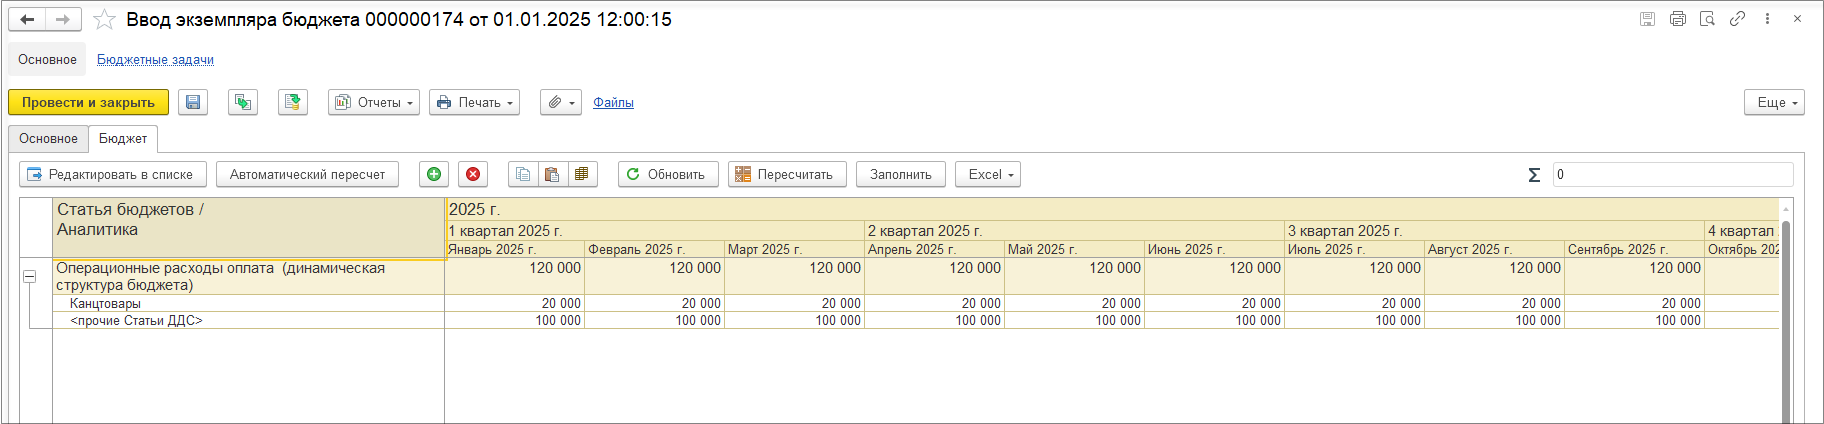Viewport: 1824px width, 424px height.
Task: Toggle Автоматический пересчет mode
Action: (307, 174)
